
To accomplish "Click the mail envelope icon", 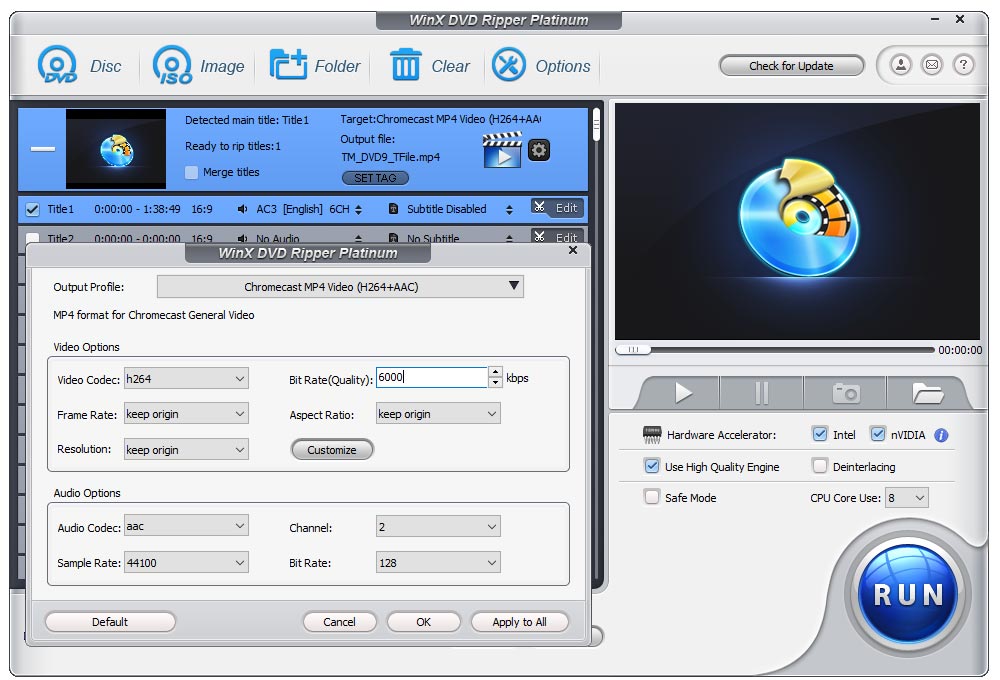I will [932, 65].
